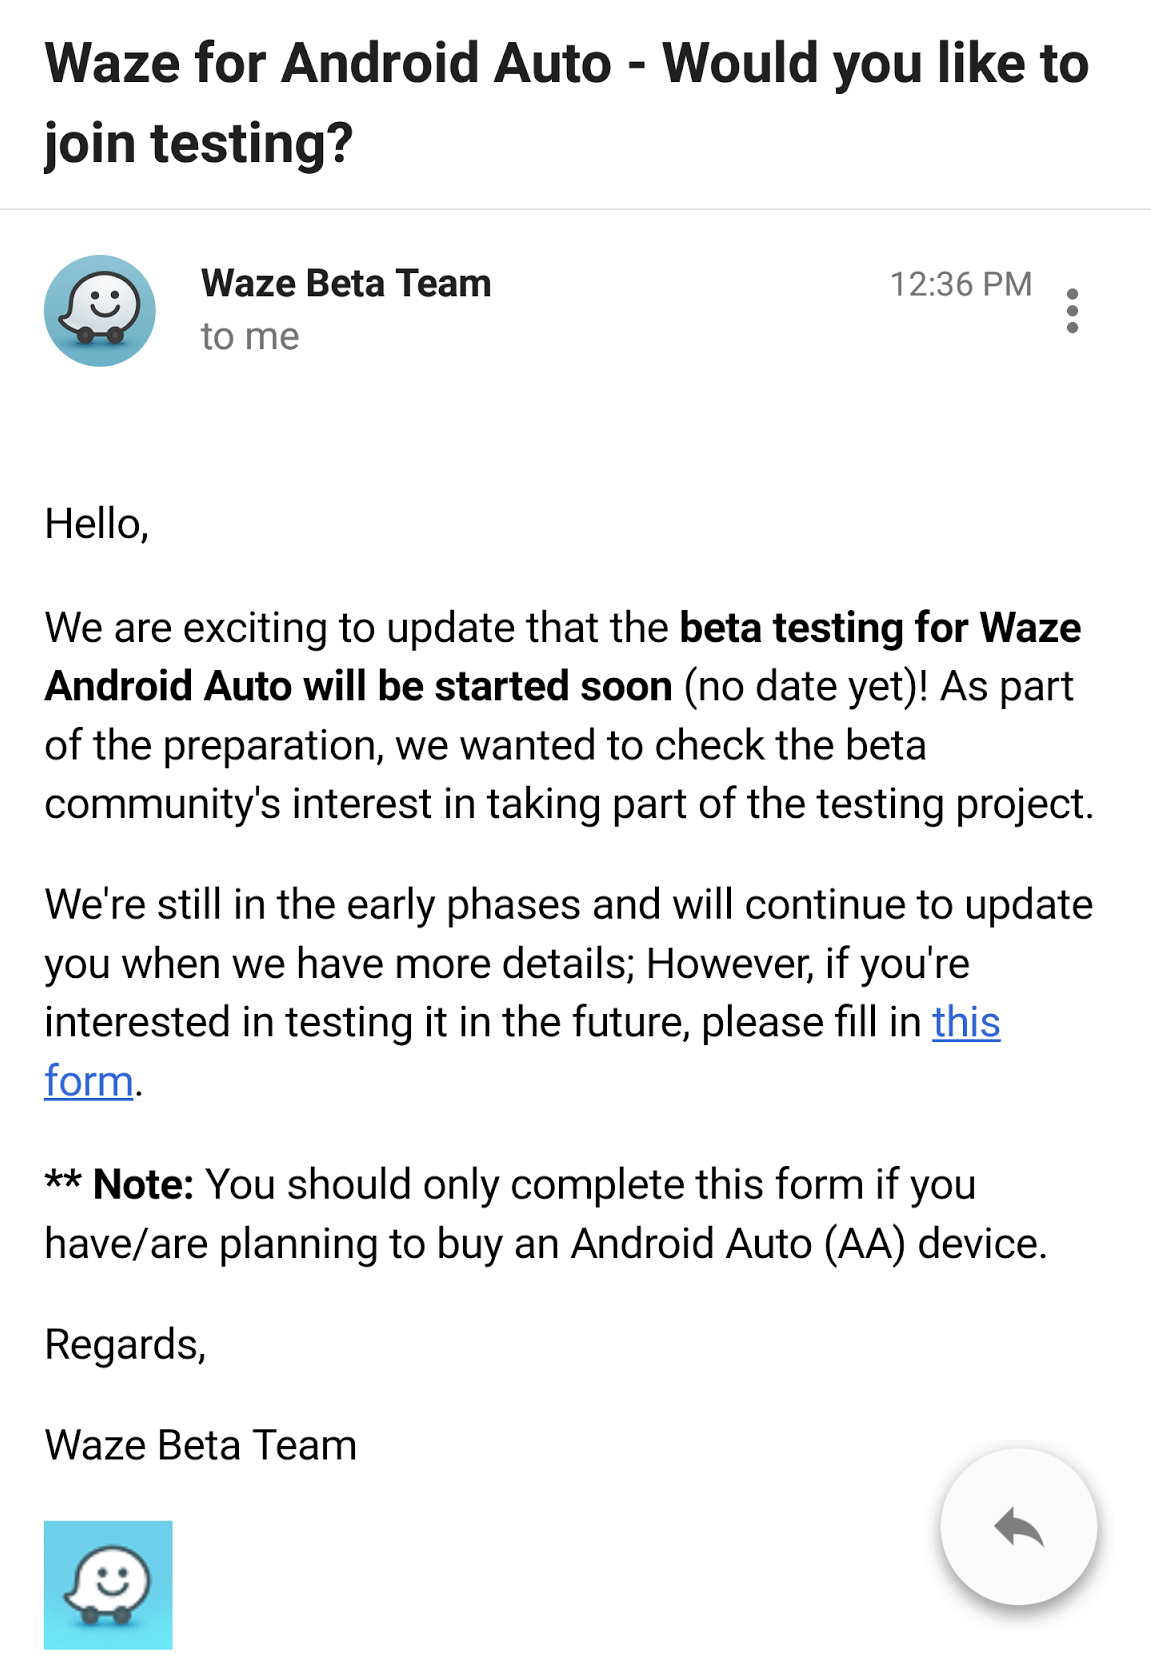Open the Waze logo image in signature
This screenshot has width=1154, height=1660.
[x=108, y=1584]
